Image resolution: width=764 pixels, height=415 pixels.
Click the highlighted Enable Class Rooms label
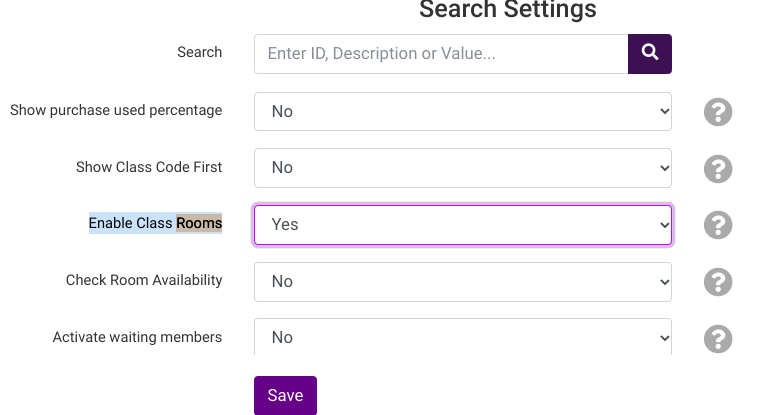click(155, 223)
